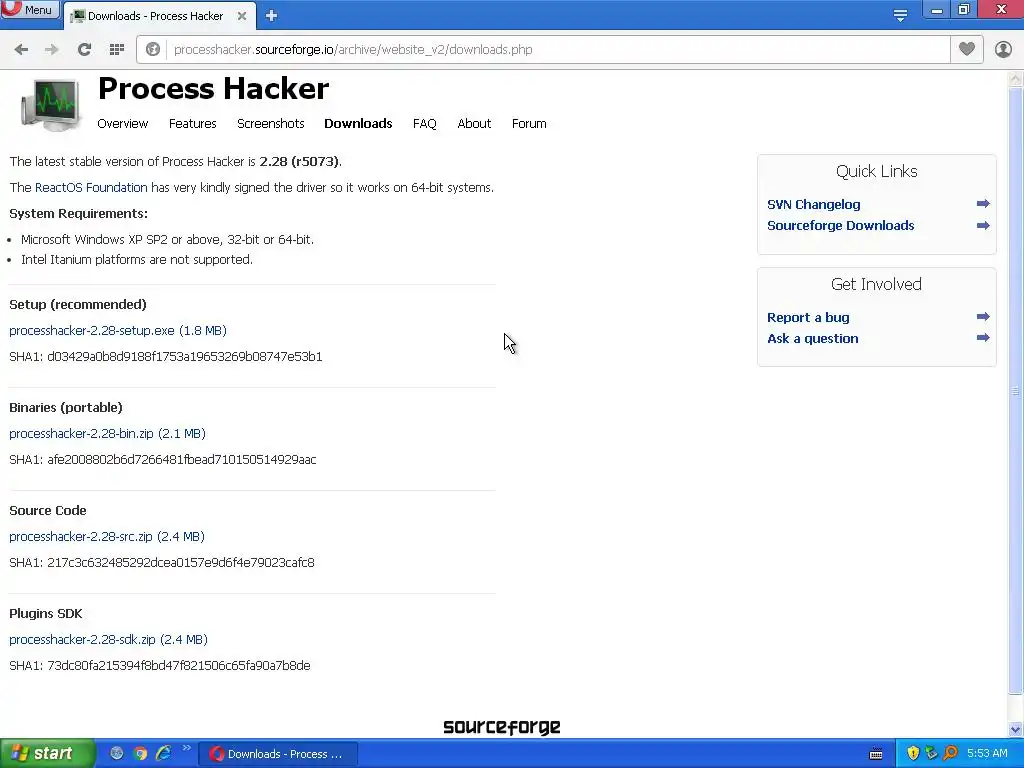Image resolution: width=1024 pixels, height=768 pixels.
Task: Close the Downloads - Process Hacker tab
Action: click(242, 16)
